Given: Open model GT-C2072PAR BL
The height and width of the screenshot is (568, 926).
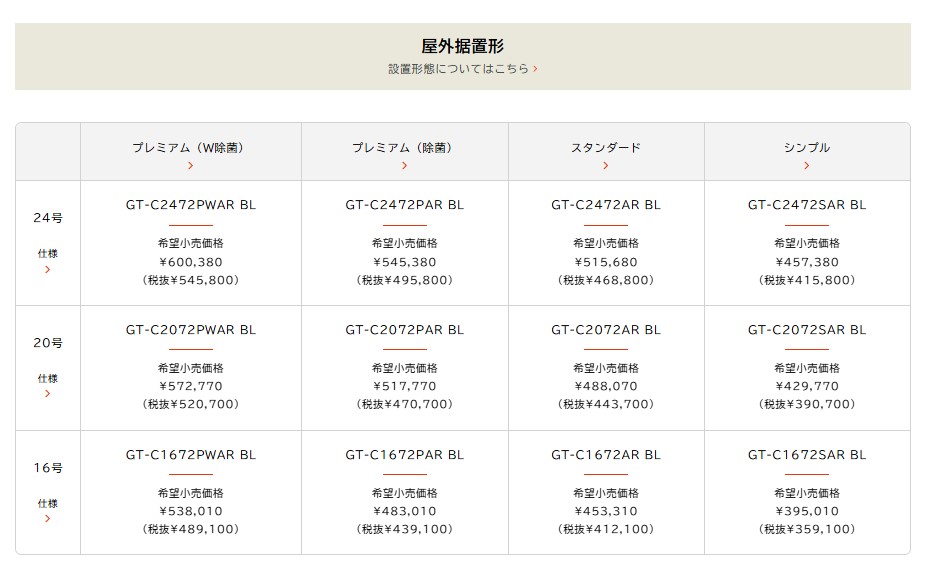Looking at the screenshot, I should pos(404,330).
